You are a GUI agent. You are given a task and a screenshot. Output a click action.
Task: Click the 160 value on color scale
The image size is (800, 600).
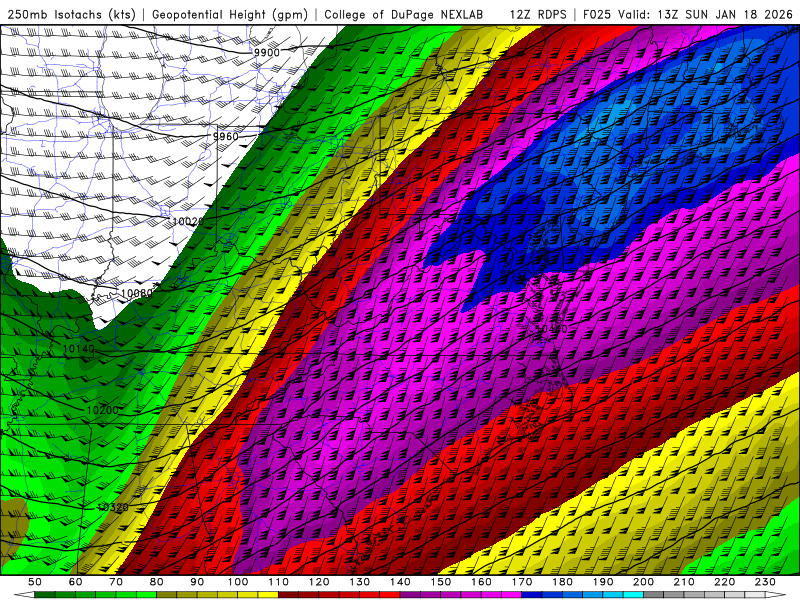481,582
